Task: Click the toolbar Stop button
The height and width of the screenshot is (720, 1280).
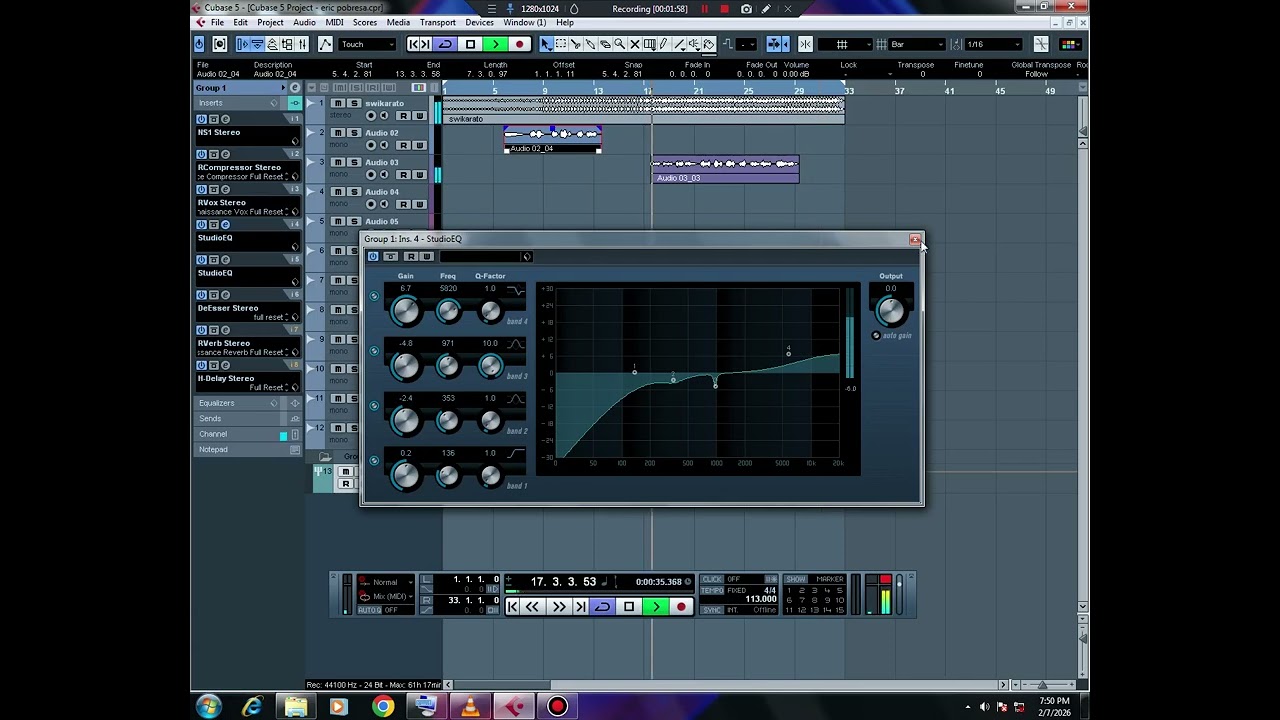Action: (470, 44)
